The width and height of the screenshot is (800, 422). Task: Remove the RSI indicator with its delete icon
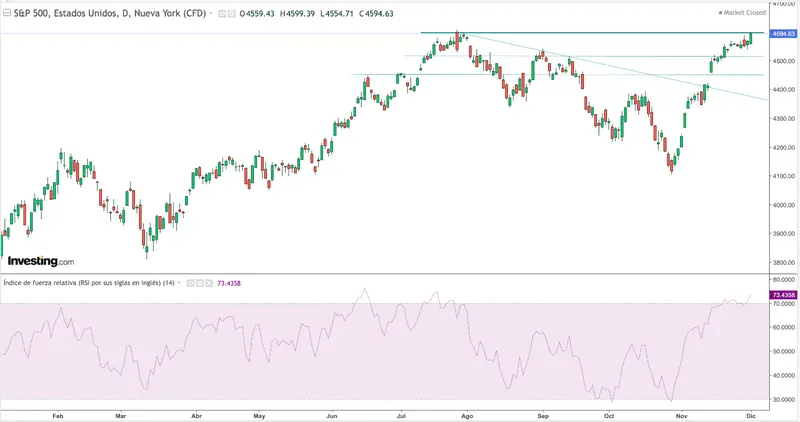tap(209, 283)
